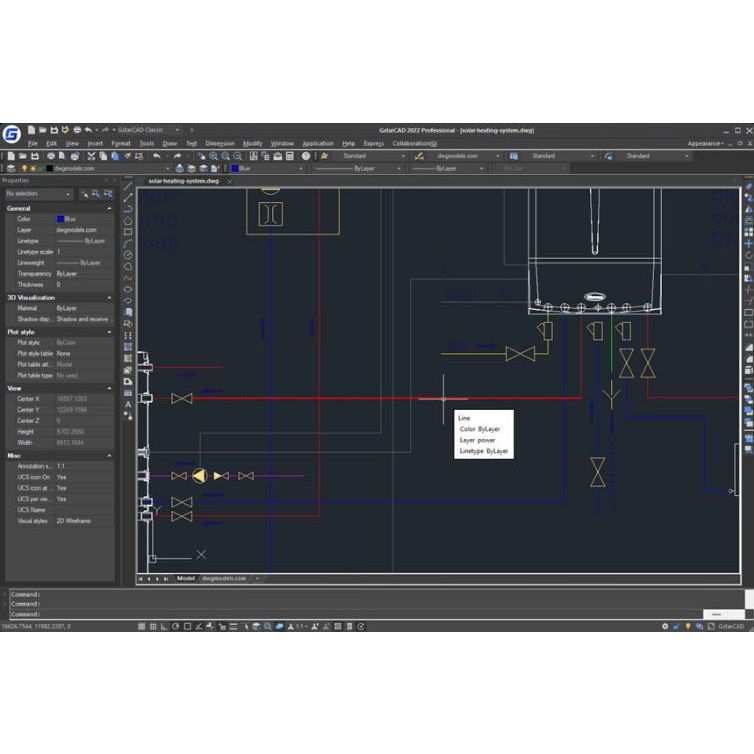Switch to the Model layout tab
The width and height of the screenshot is (754, 754).
pos(186,578)
